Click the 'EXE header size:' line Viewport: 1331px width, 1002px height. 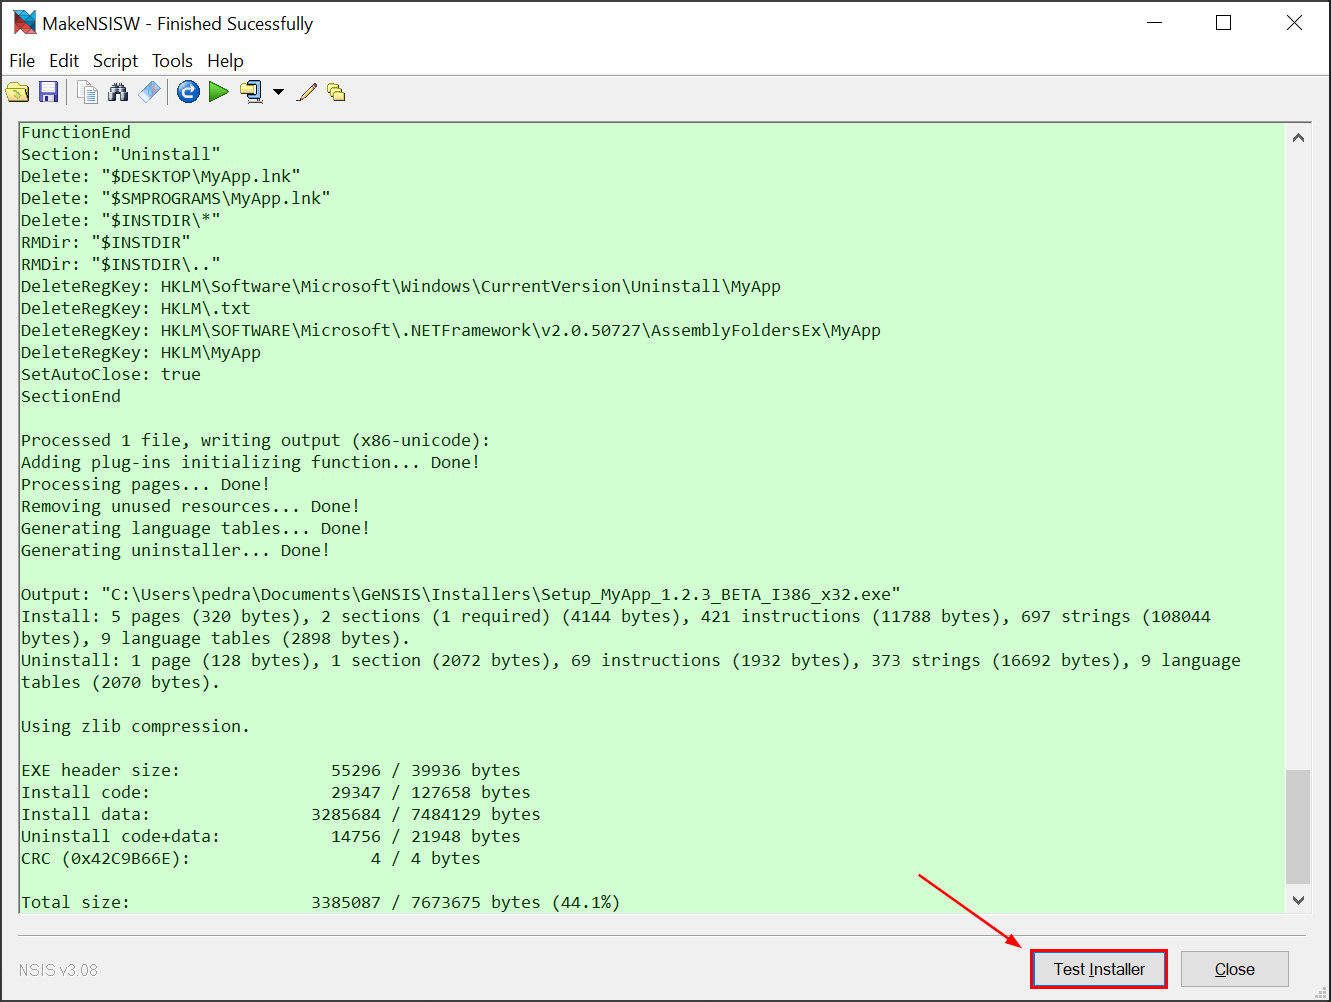pyautogui.click(x=271, y=770)
